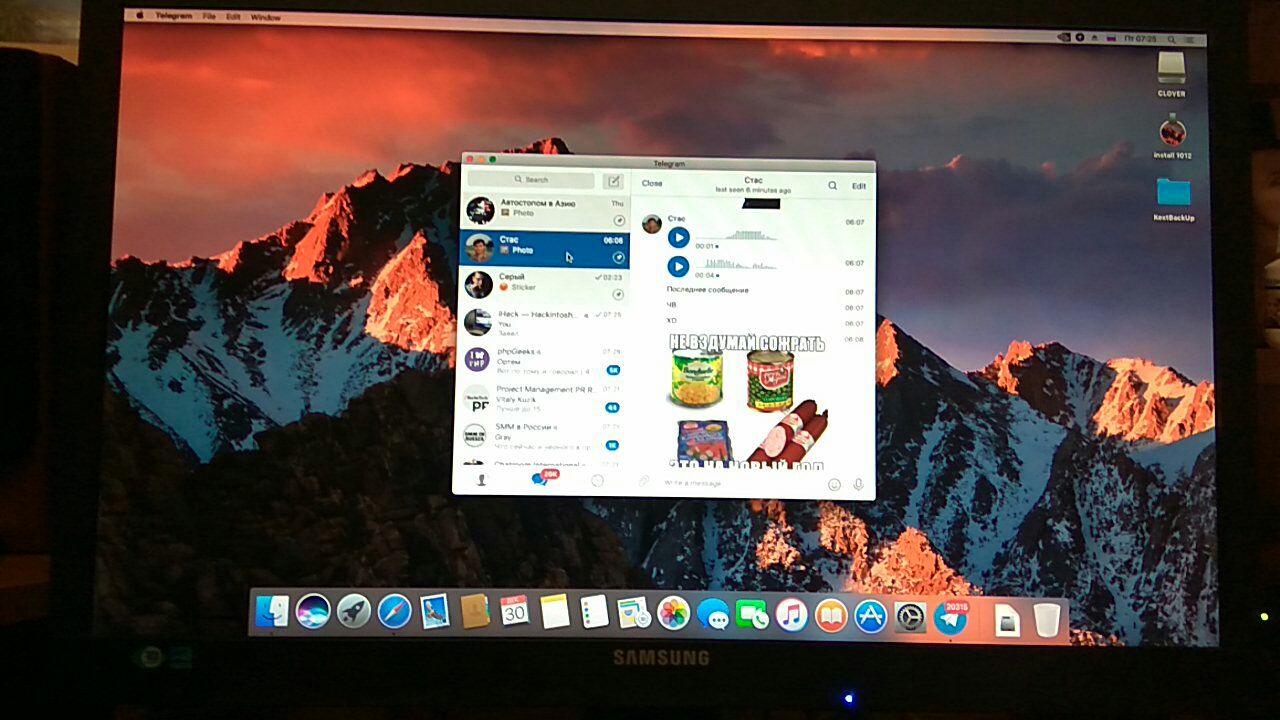
Task: Open the SMM в России chat
Action: click(539, 435)
